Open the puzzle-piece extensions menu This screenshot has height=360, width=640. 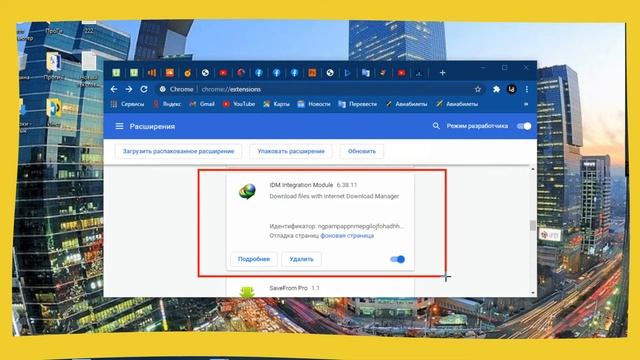(496, 89)
